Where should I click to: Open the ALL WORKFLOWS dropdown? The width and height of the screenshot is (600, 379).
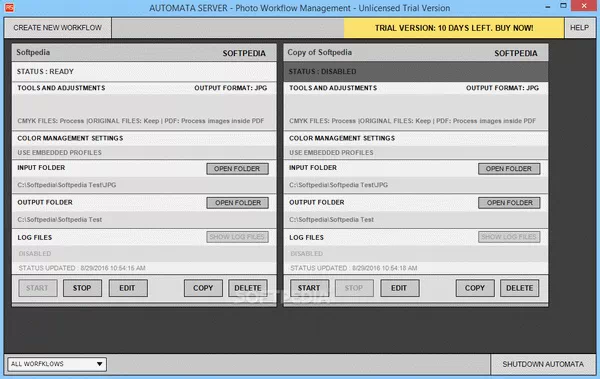click(x=57, y=364)
